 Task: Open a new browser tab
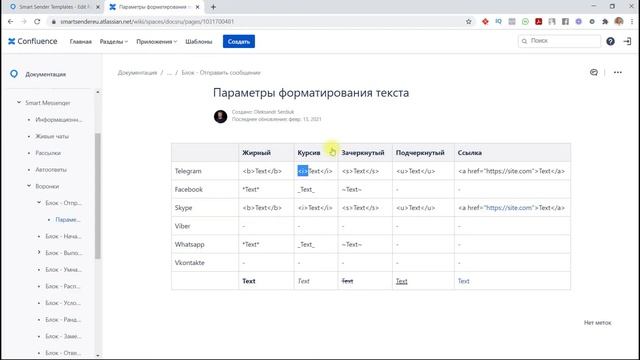point(213,7)
